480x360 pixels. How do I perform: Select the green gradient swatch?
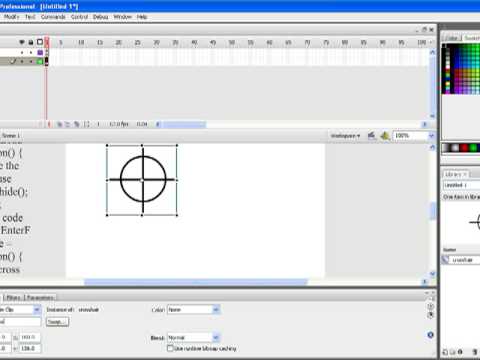pyautogui.click(x=473, y=148)
